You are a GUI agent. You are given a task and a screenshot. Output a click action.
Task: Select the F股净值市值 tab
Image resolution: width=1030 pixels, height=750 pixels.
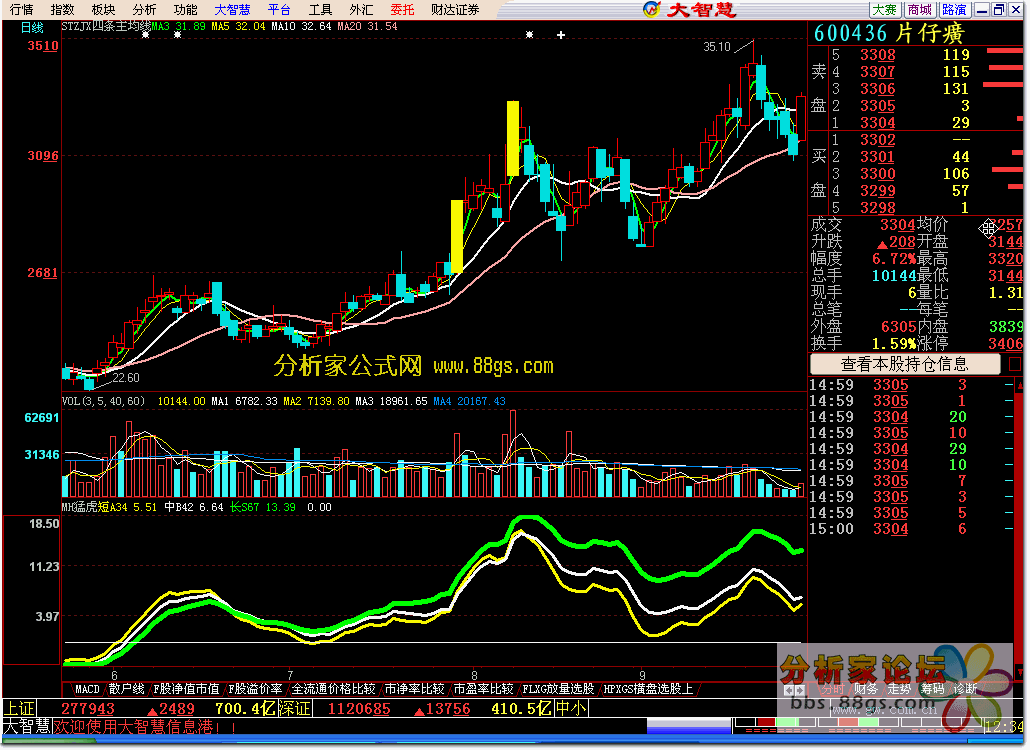click(x=186, y=688)
